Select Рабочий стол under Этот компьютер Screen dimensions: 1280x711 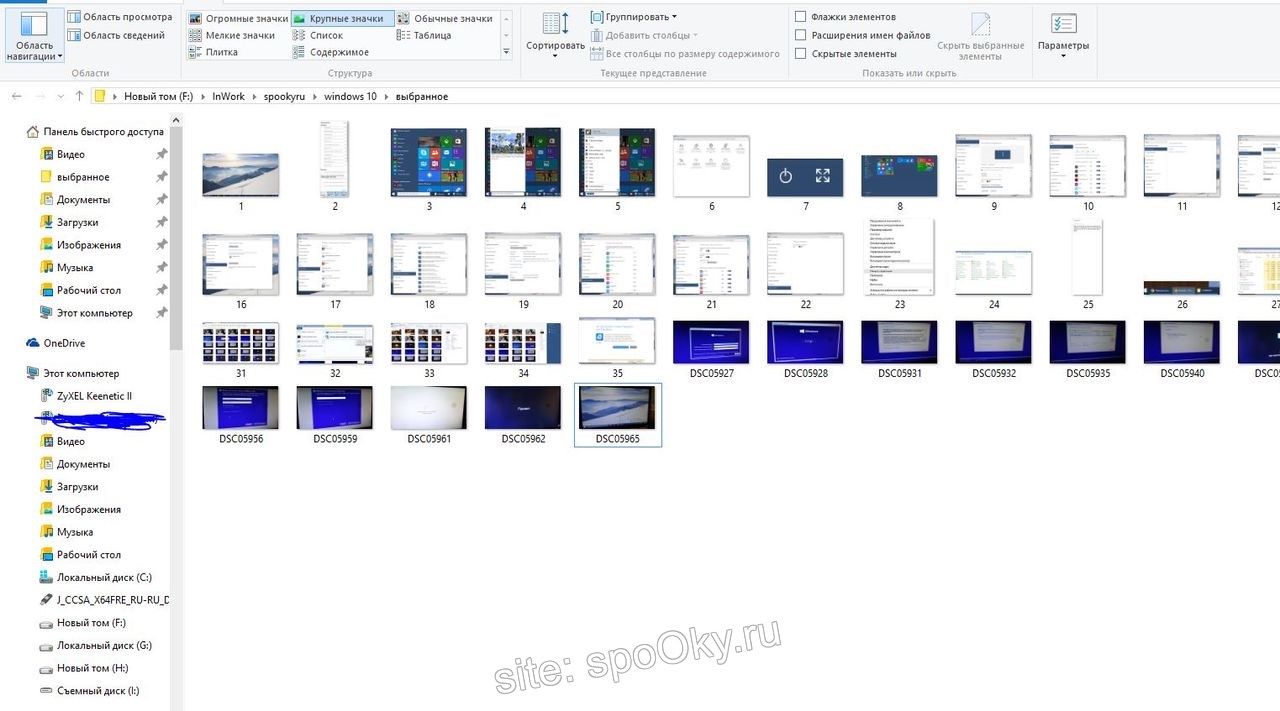(x=88, y=554)
